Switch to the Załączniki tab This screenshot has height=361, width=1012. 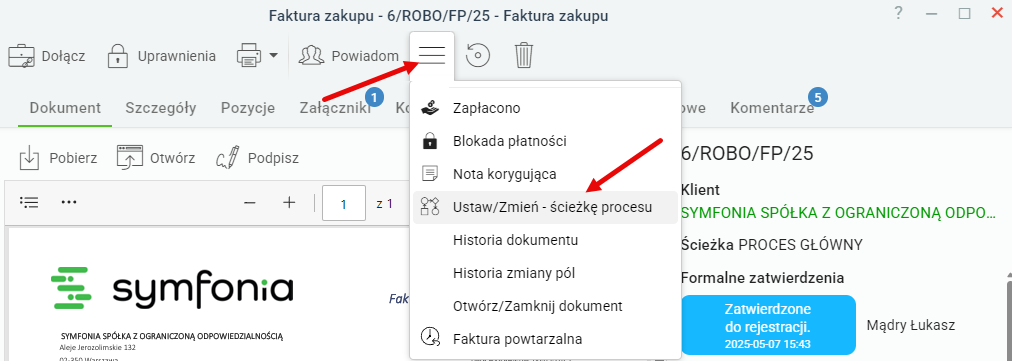click(x=335, y=108)
